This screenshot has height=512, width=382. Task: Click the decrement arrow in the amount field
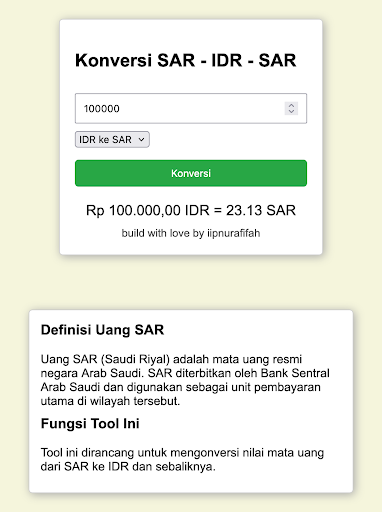(x=291, y=111)
